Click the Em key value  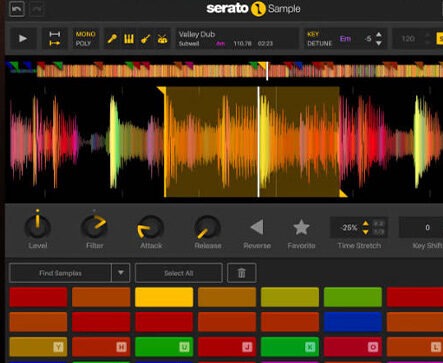coord(345,39)
